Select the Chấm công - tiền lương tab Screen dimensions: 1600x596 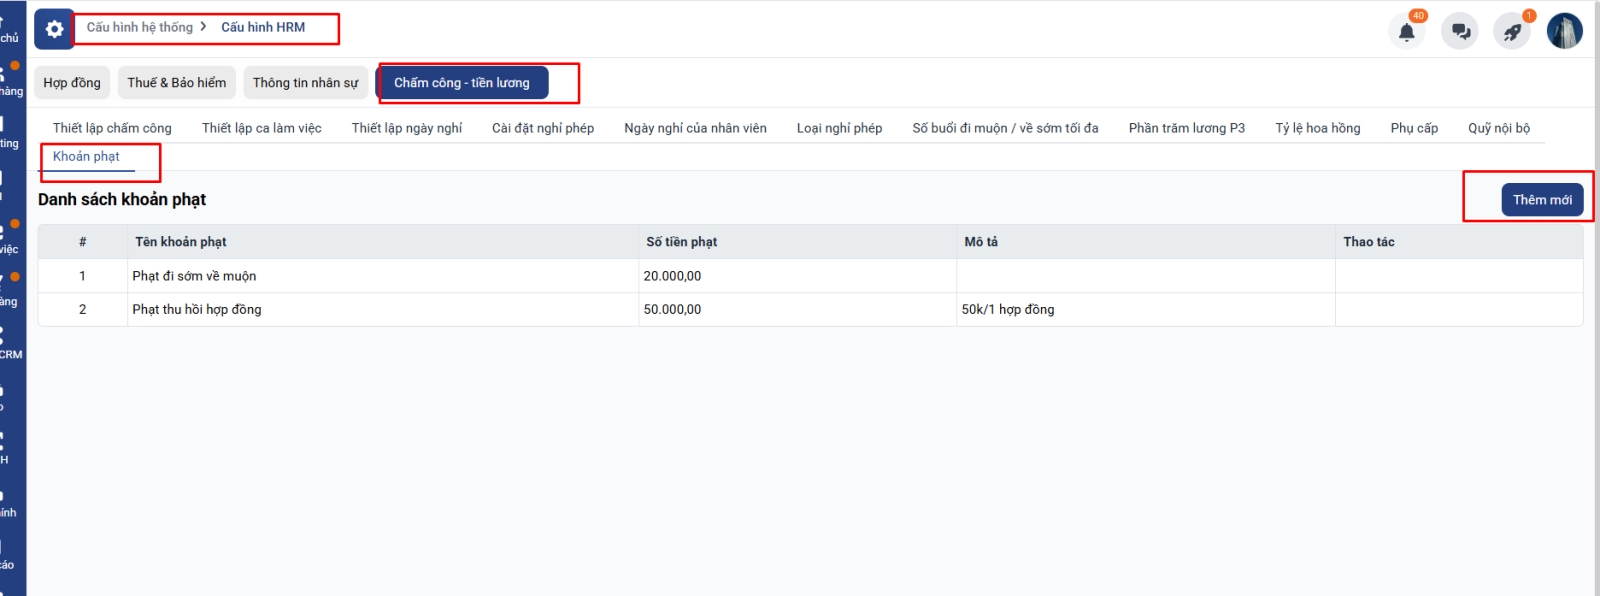[462, 83]
